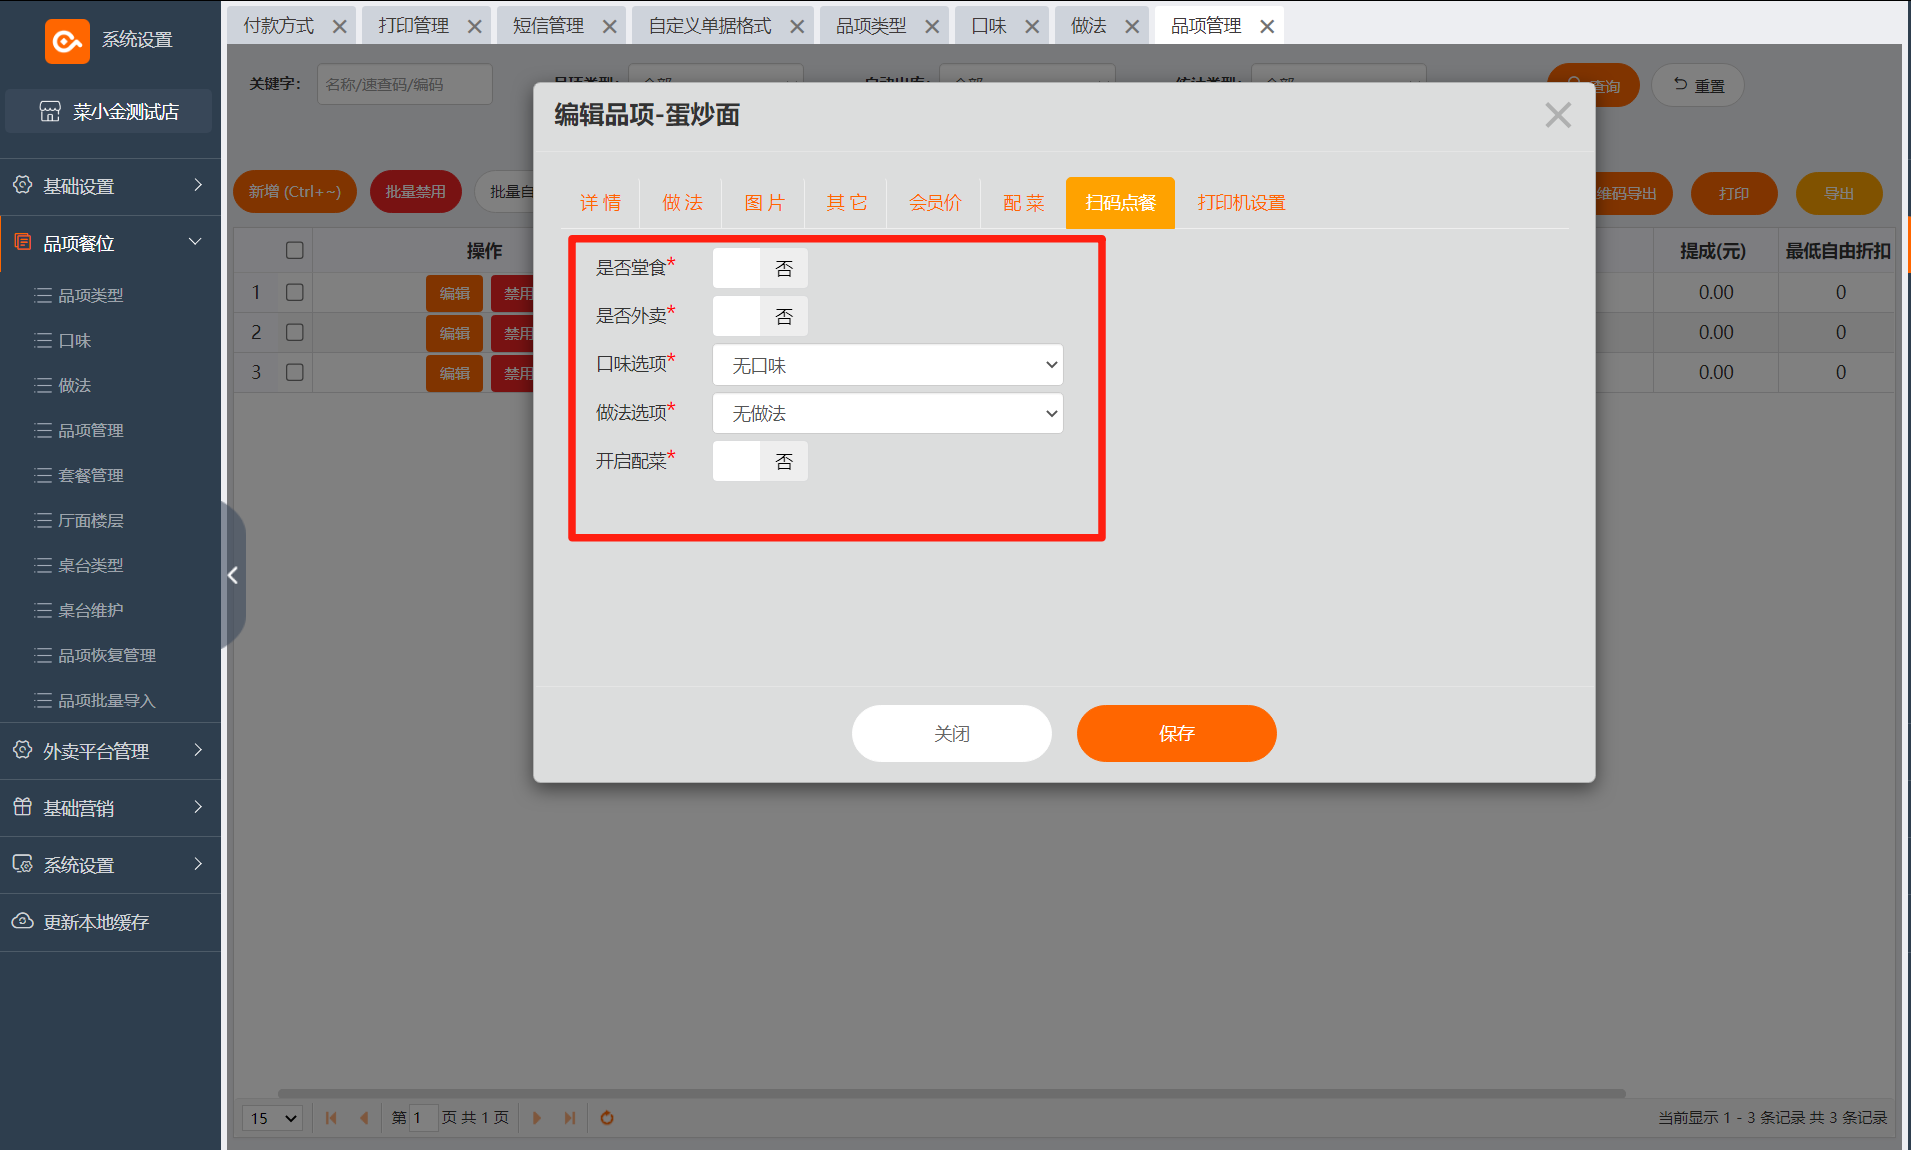
Task: Click the 系统设置 sidebar icon
Action: pyautogui.click(x=22, y=864)
